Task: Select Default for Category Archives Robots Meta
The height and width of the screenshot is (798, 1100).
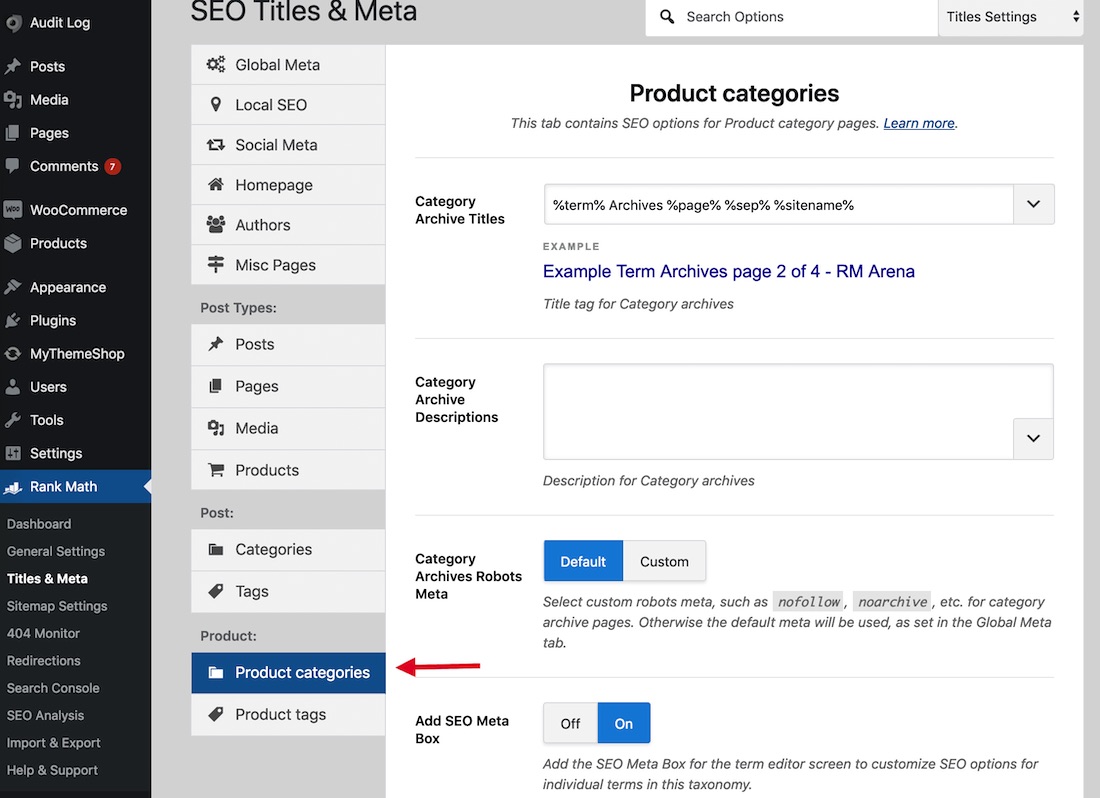Action: pos(583,561)
